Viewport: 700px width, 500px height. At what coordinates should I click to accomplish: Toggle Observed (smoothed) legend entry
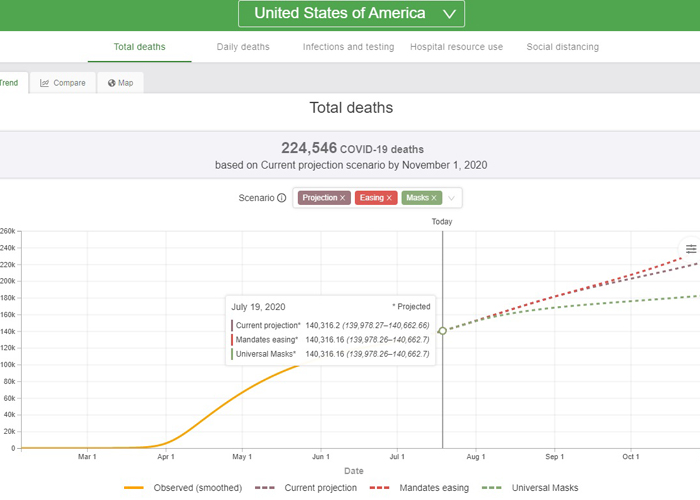(183, 488)
